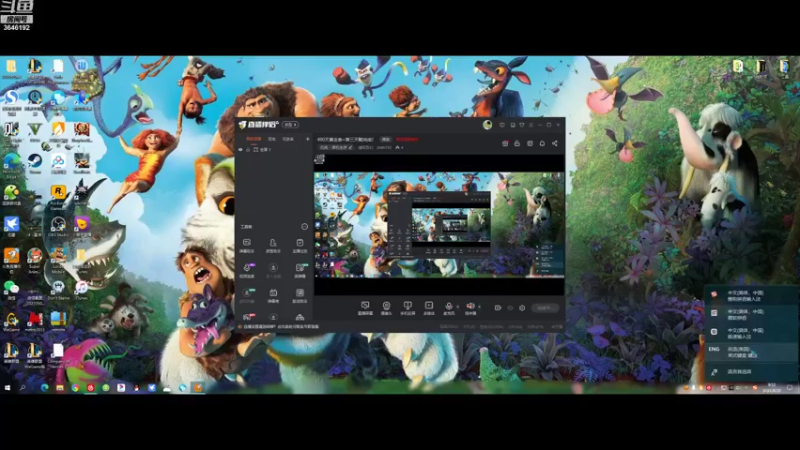Open the Grand Theft Auto V desktop icon

pos(35,131)
